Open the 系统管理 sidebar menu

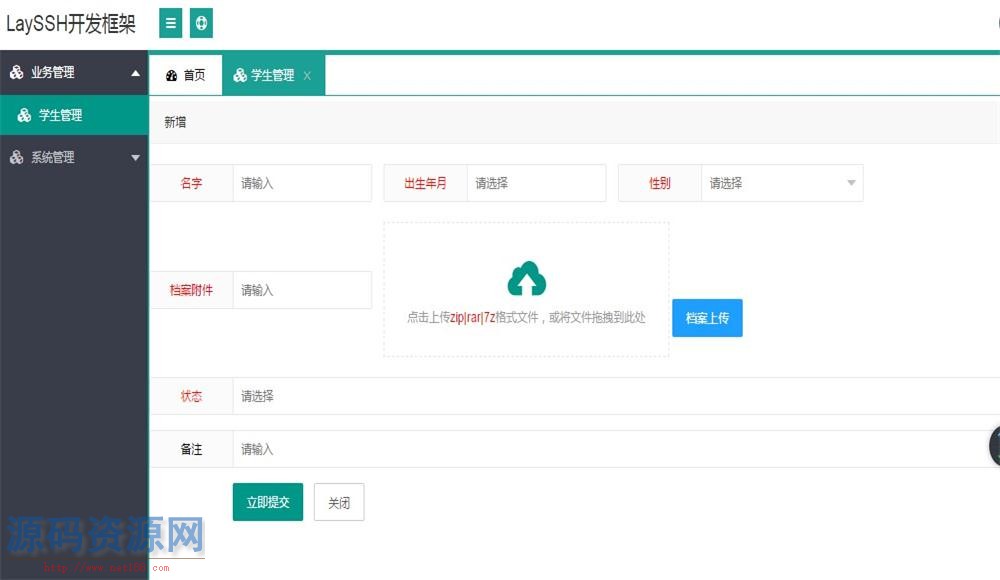tap(74, 157)
